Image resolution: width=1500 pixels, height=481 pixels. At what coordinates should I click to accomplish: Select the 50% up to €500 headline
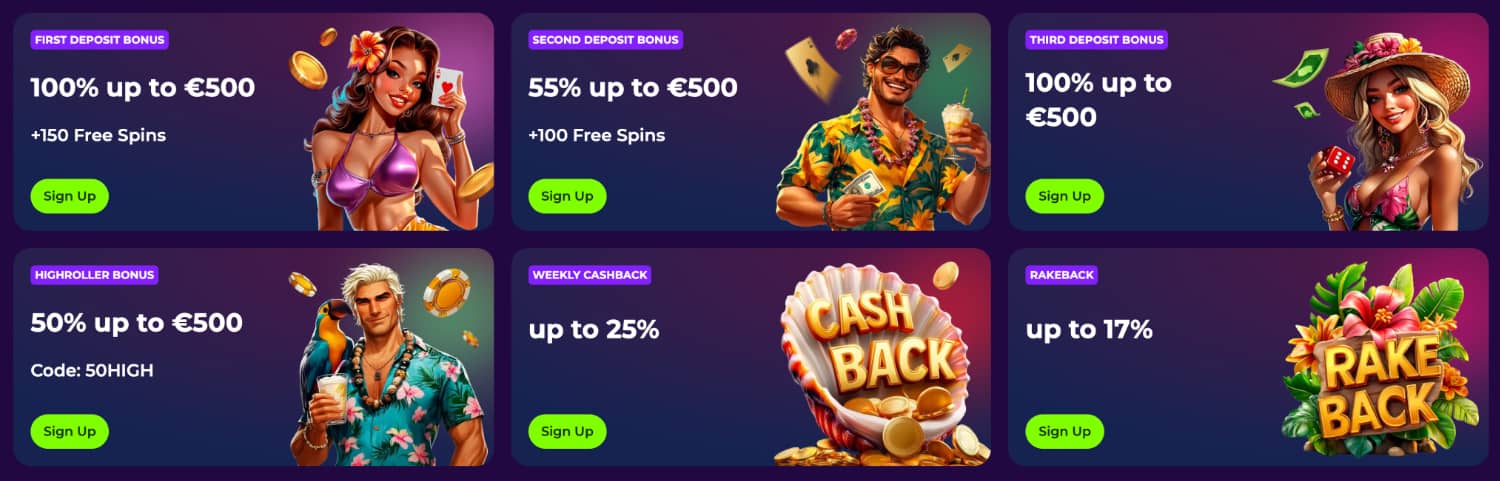point(136,323)
